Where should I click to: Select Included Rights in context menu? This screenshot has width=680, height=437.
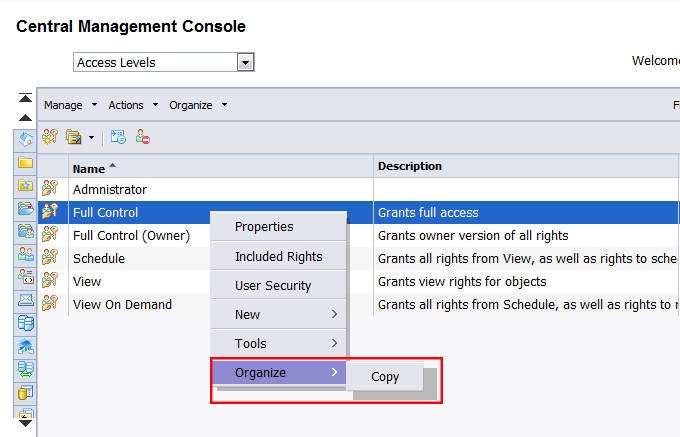click(x=278, y=257)
